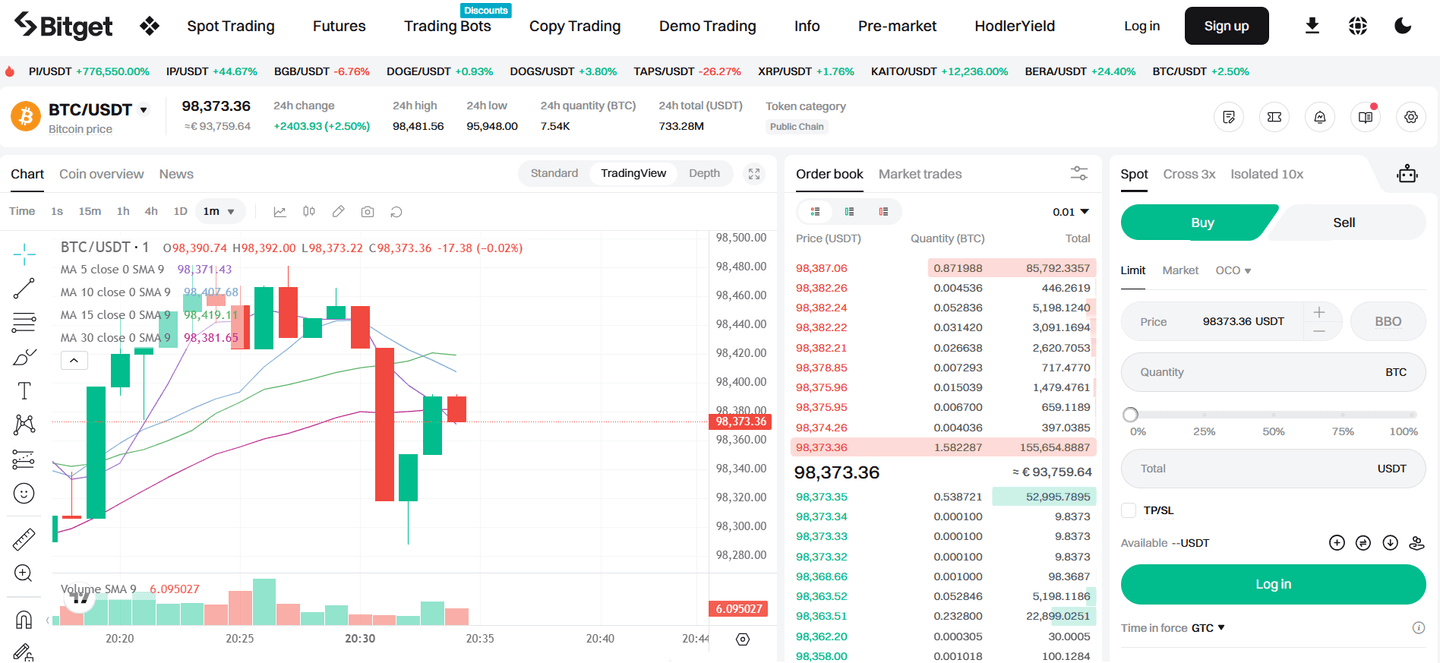Open the emoji annotation tool
This screenshot has height=663, width=1440.
(x=24, y=493)
